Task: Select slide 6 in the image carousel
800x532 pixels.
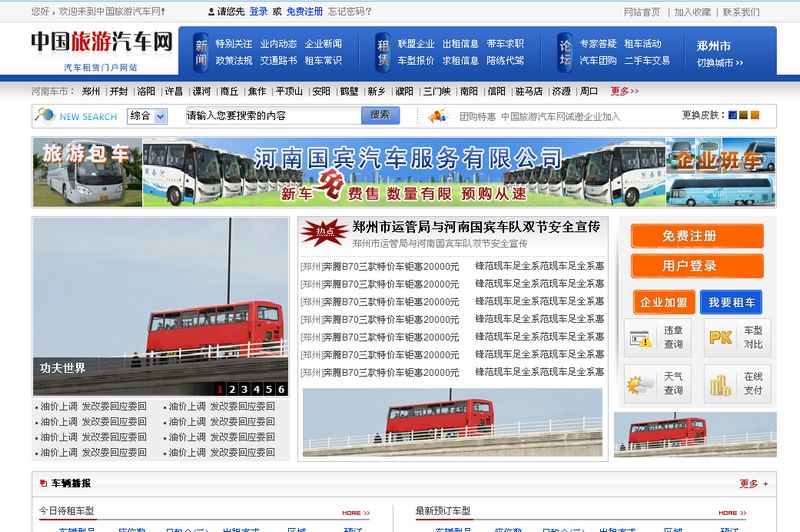Action: 281,390
